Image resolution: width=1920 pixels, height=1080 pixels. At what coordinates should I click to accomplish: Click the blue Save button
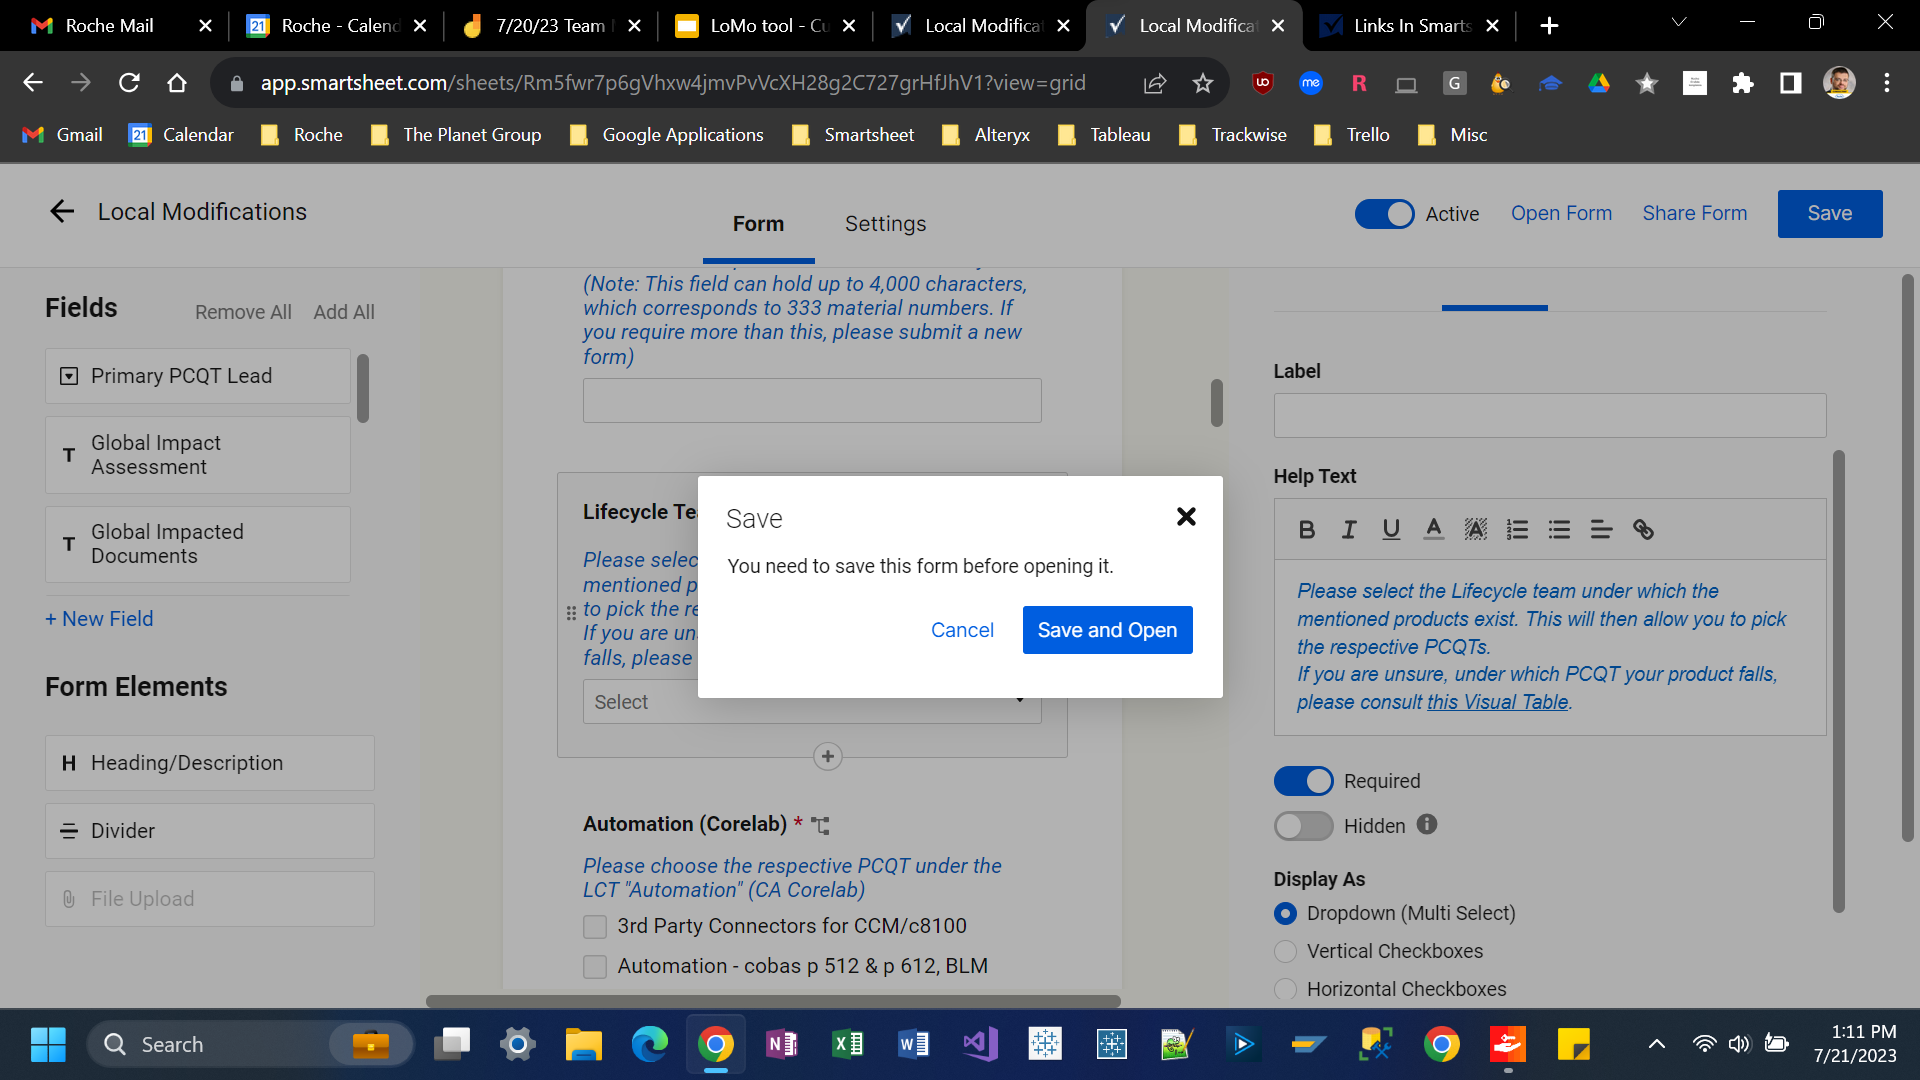pos(1830,214)
